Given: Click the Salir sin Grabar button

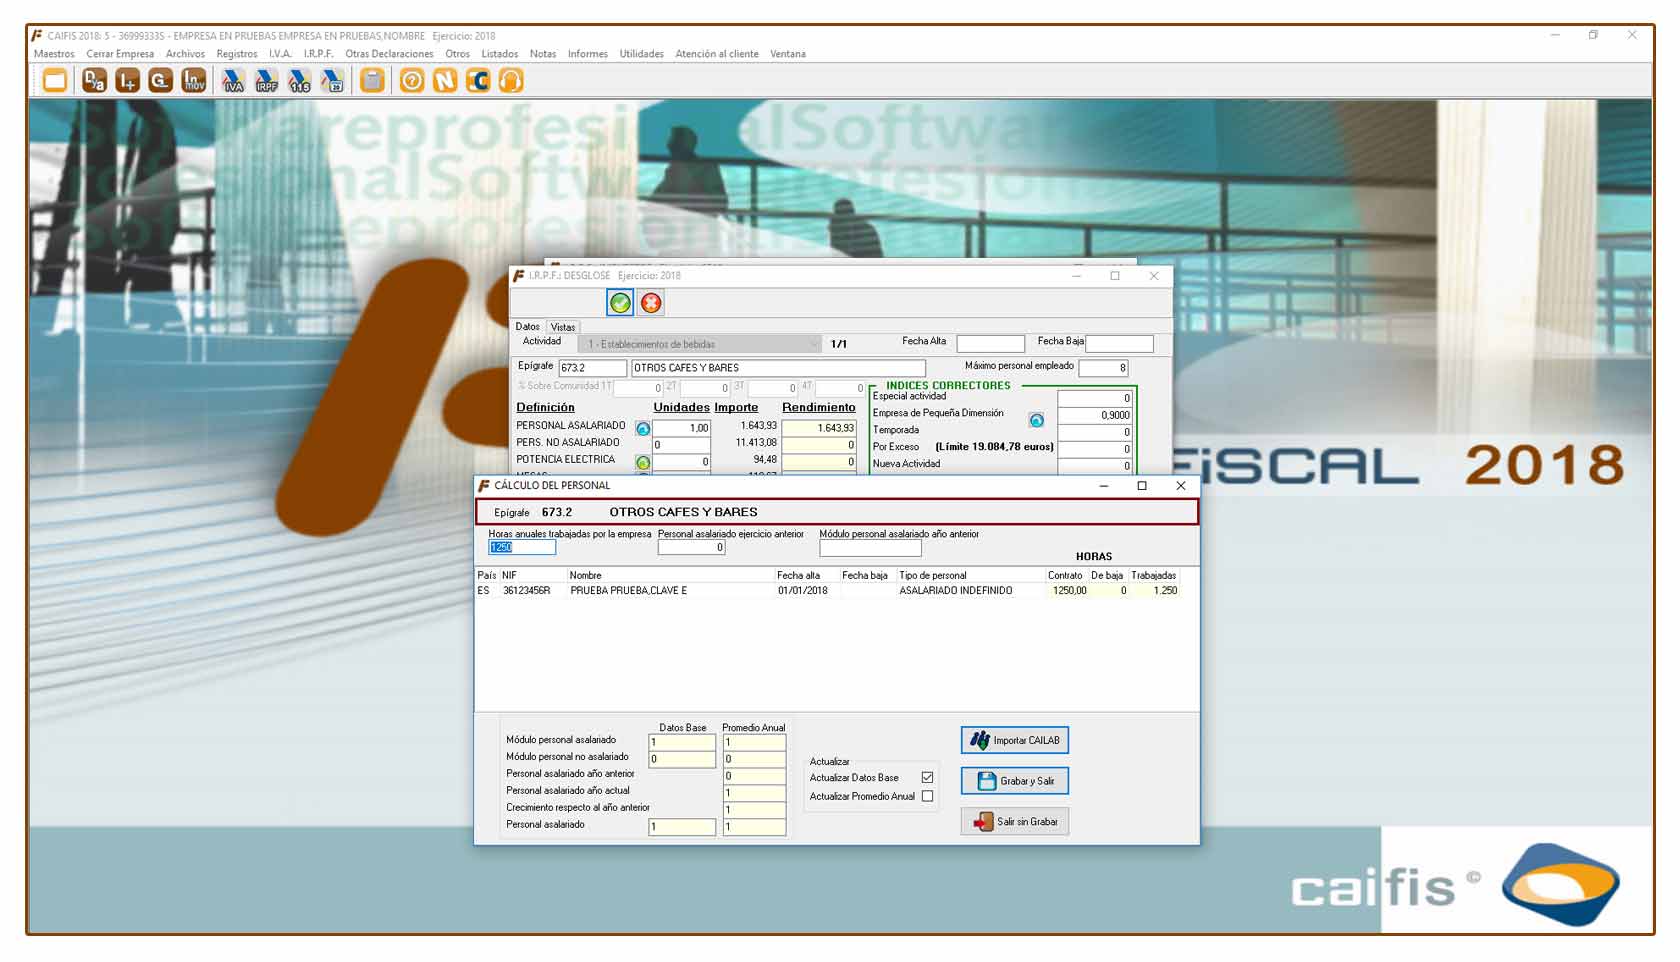Looking at the screenshot, I should pyautogui.click(x=1015, y=822).
